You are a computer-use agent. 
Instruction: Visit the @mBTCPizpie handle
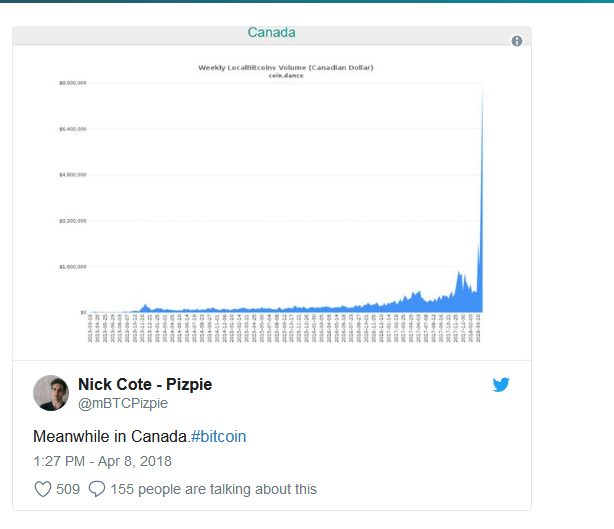[123, 403]
